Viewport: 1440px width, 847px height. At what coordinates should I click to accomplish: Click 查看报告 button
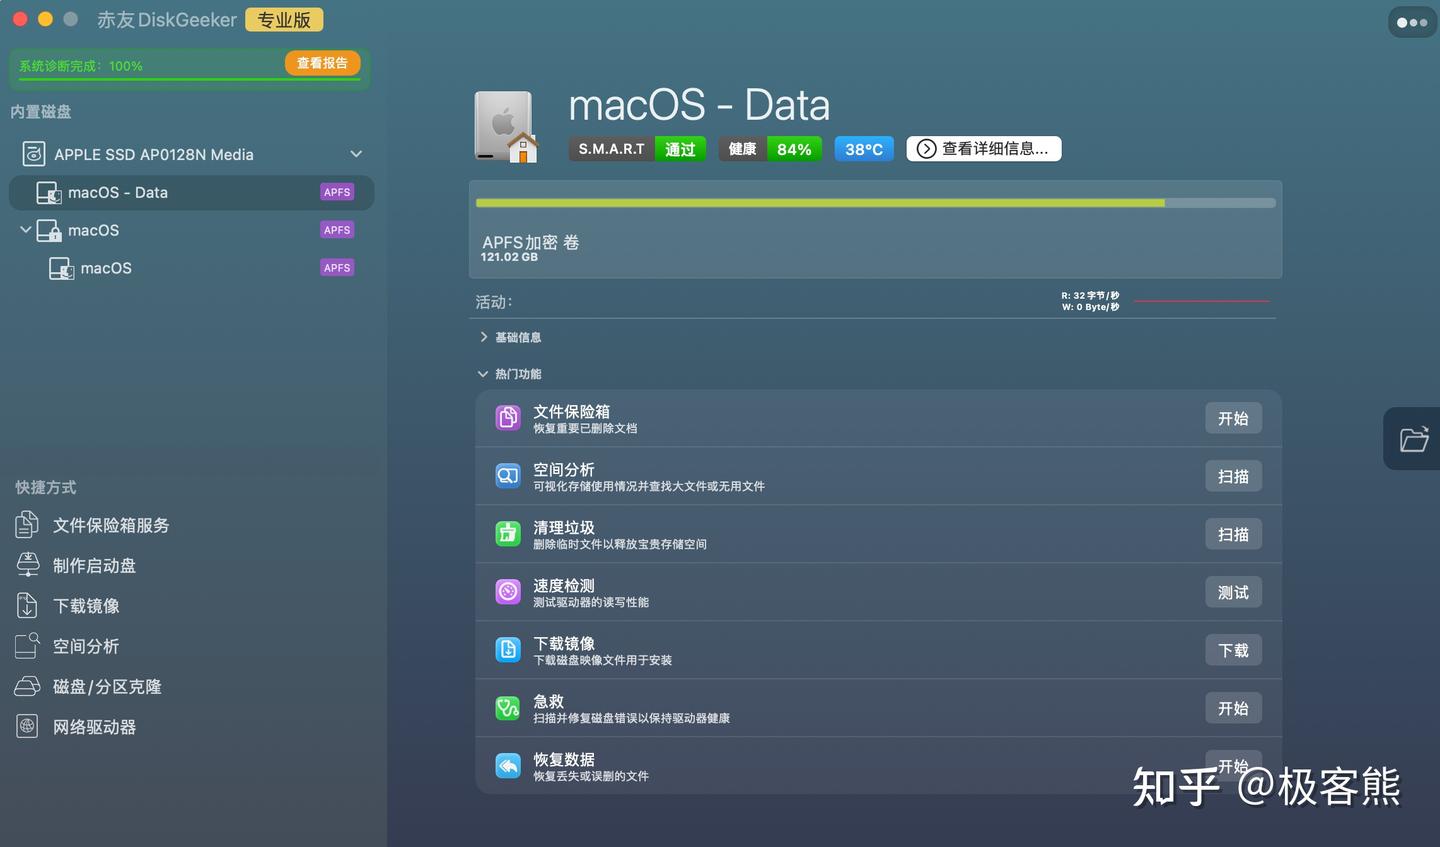coord(322,63)
